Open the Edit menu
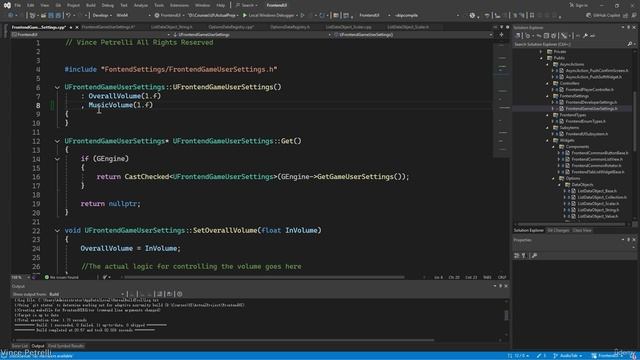The image size is (640, 360). [x=31, y=5]
